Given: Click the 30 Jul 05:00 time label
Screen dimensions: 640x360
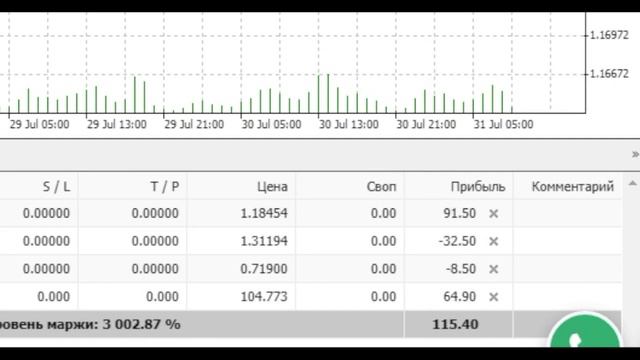Looking at the screenshot, I should click(271, 124).
